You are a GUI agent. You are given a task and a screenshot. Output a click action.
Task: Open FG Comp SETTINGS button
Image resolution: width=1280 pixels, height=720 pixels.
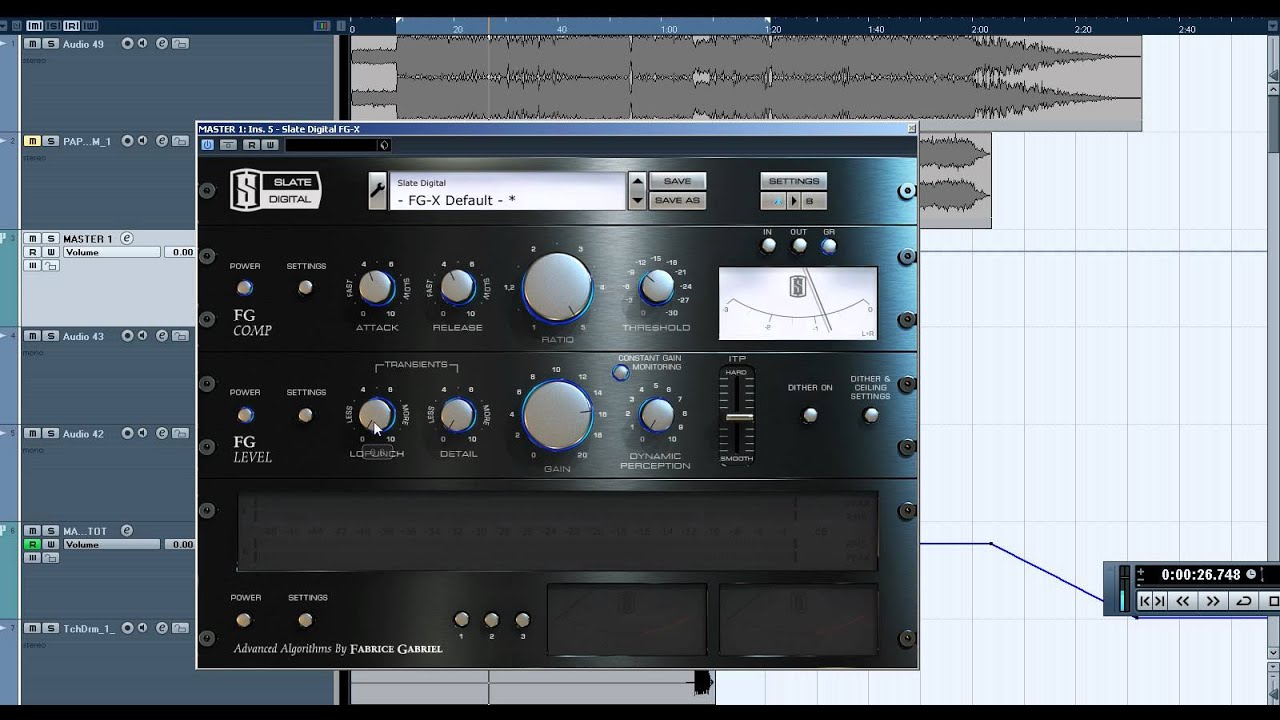click(305, 288)
